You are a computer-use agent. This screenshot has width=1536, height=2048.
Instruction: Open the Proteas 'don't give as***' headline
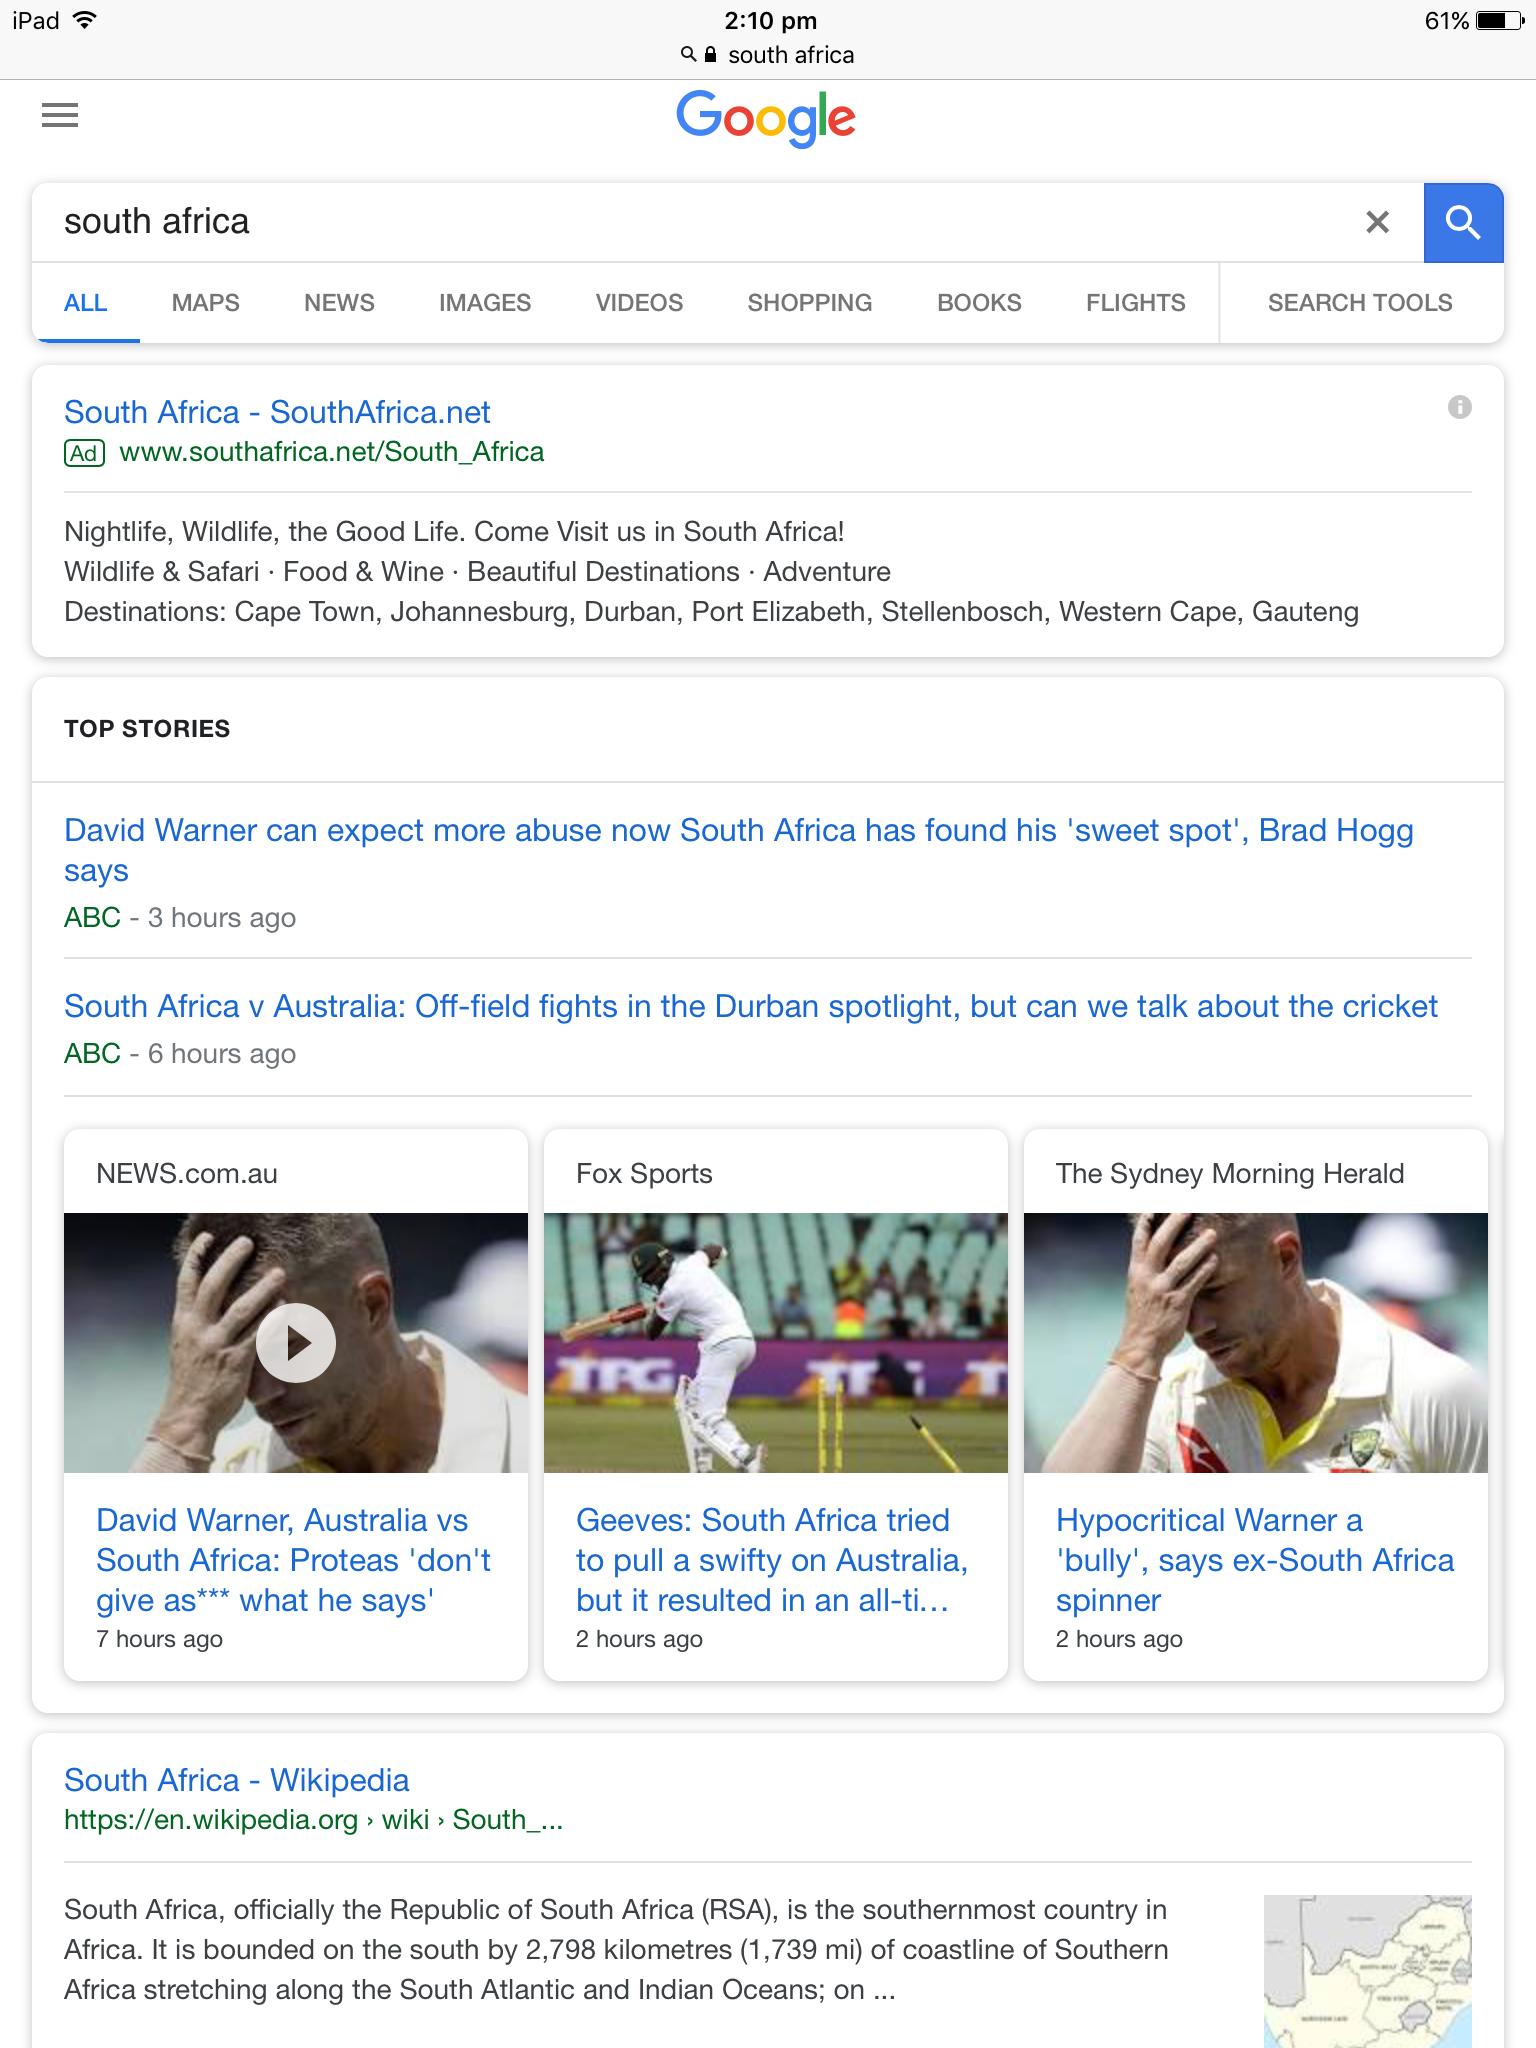pos(293,1560)
